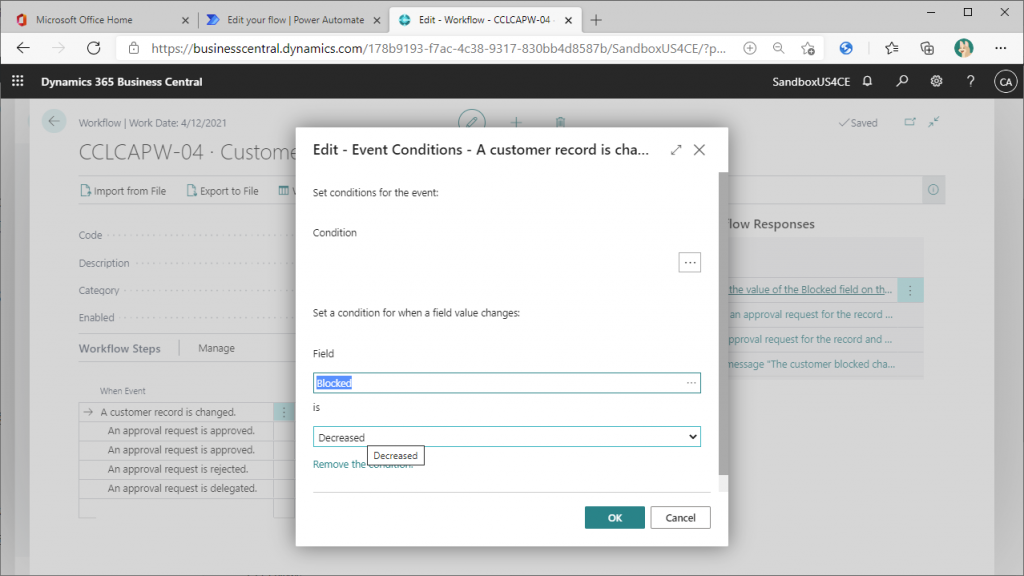Select 'An approval request is rejected.' row
Viewport: 1024px width, 576px height.
tap(178, 469)
